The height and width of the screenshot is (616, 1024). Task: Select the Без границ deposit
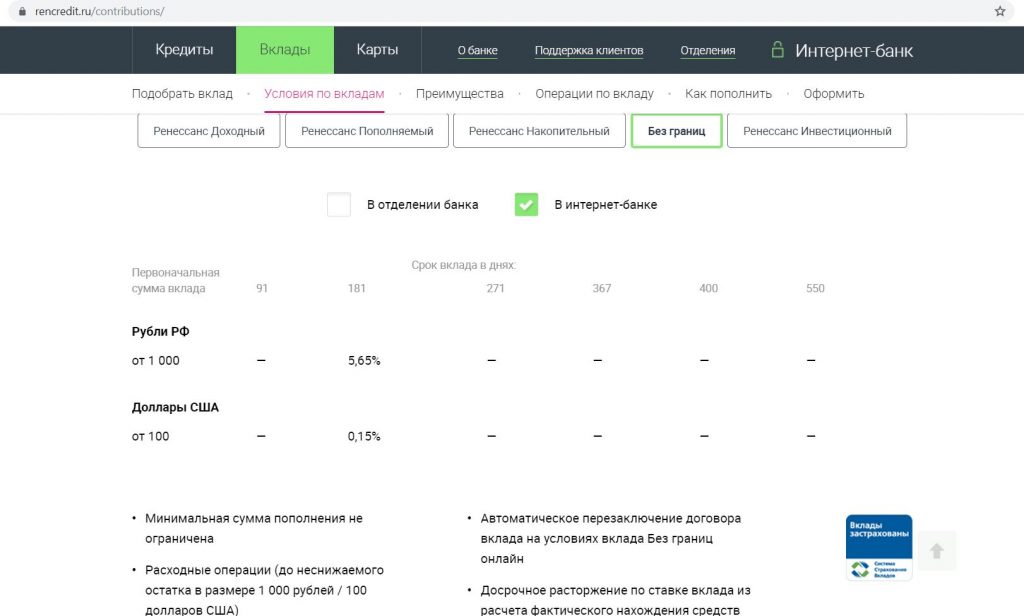coord(677,131)
